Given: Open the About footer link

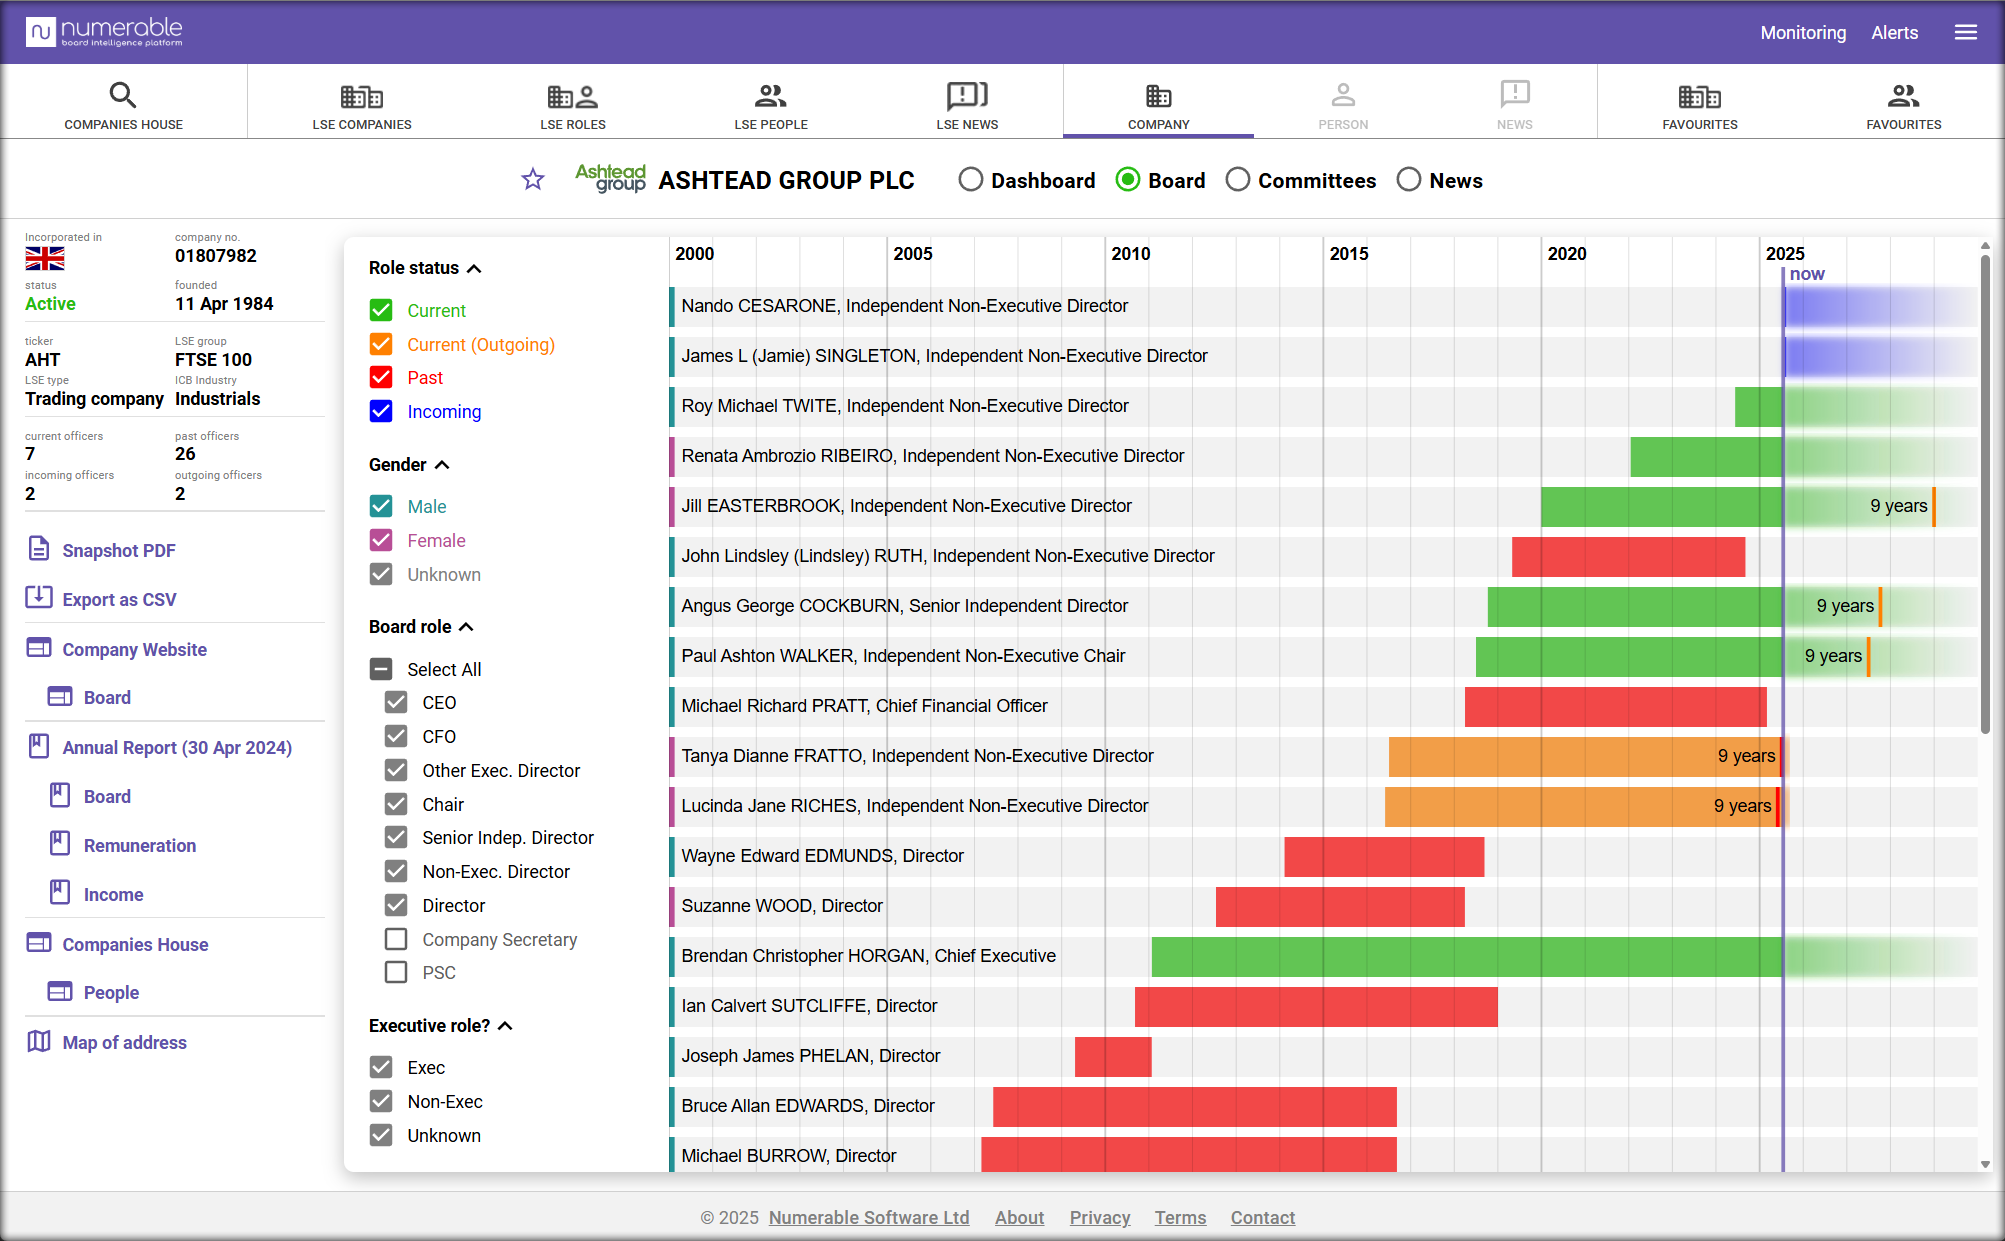Looking at the screenshot, I should click(1019, 1217).
